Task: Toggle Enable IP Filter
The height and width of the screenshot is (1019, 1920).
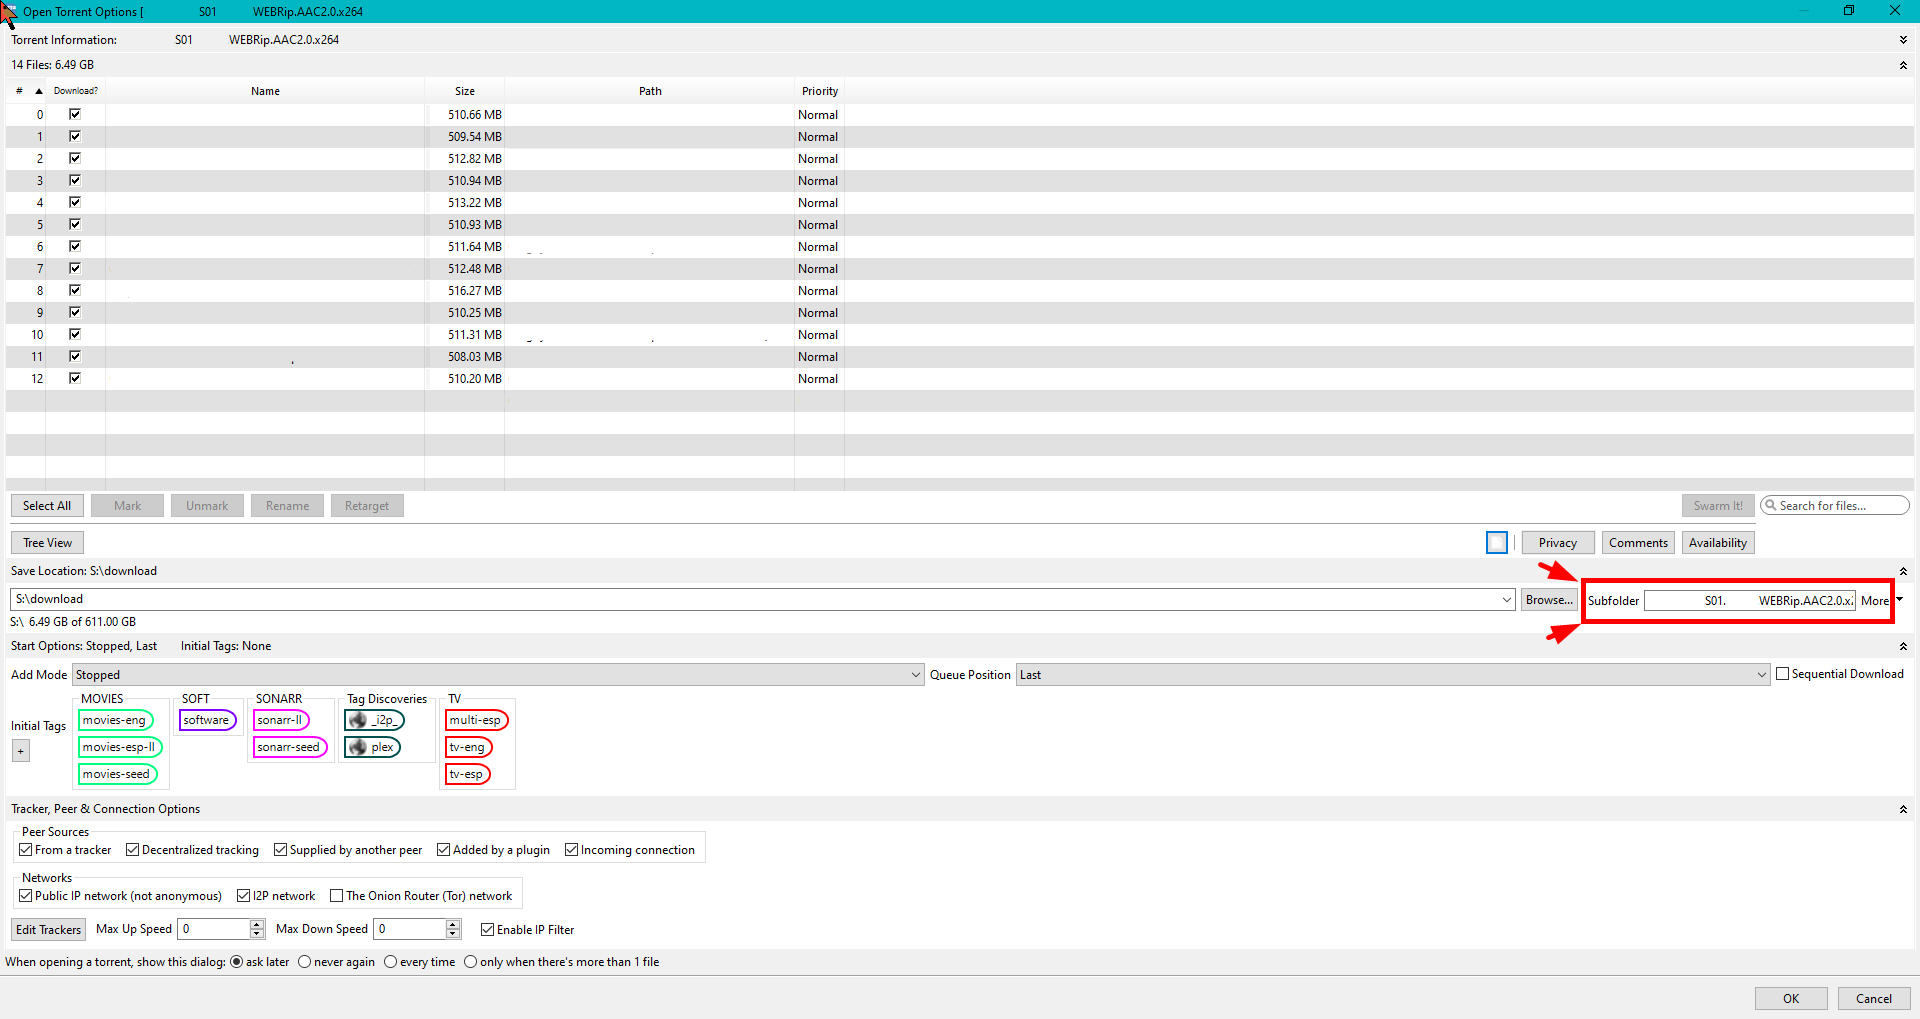Action: click(x=488, y=930)
